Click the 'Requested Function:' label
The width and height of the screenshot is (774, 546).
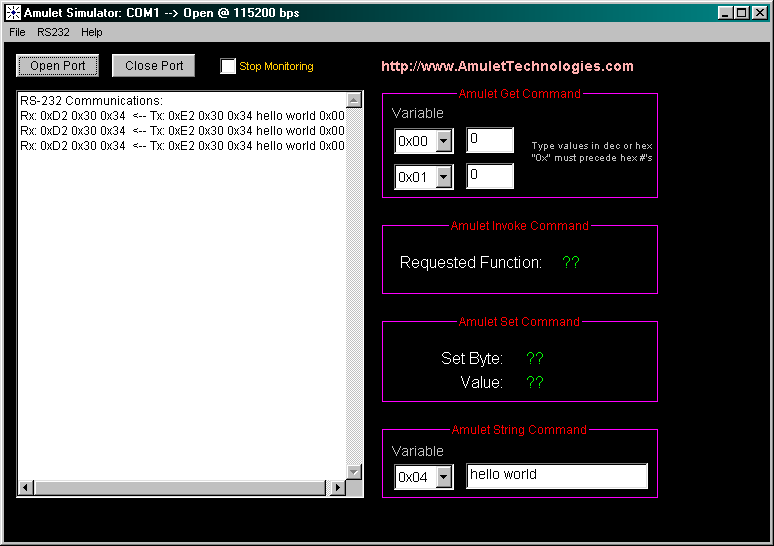coord(470,263)
